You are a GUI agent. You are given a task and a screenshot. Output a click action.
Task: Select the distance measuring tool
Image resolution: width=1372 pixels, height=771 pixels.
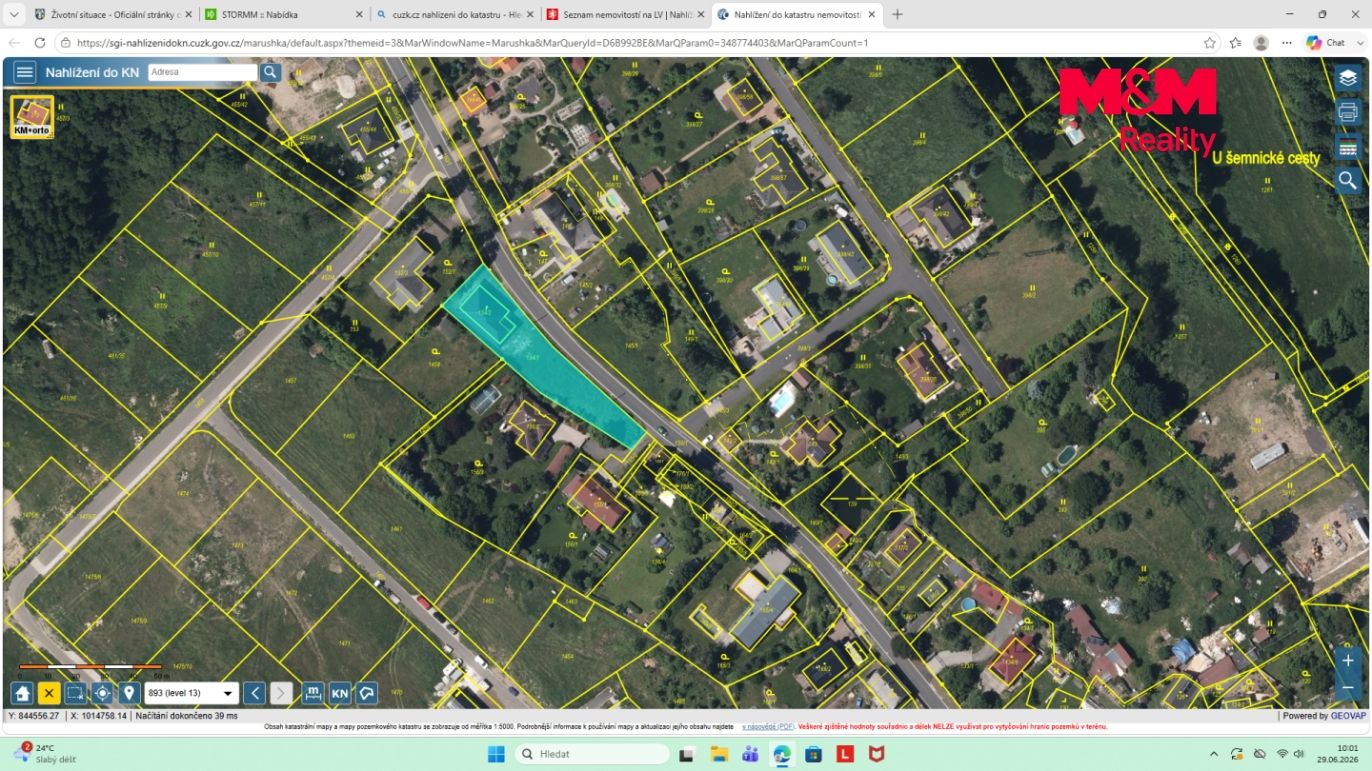(313, 693)
